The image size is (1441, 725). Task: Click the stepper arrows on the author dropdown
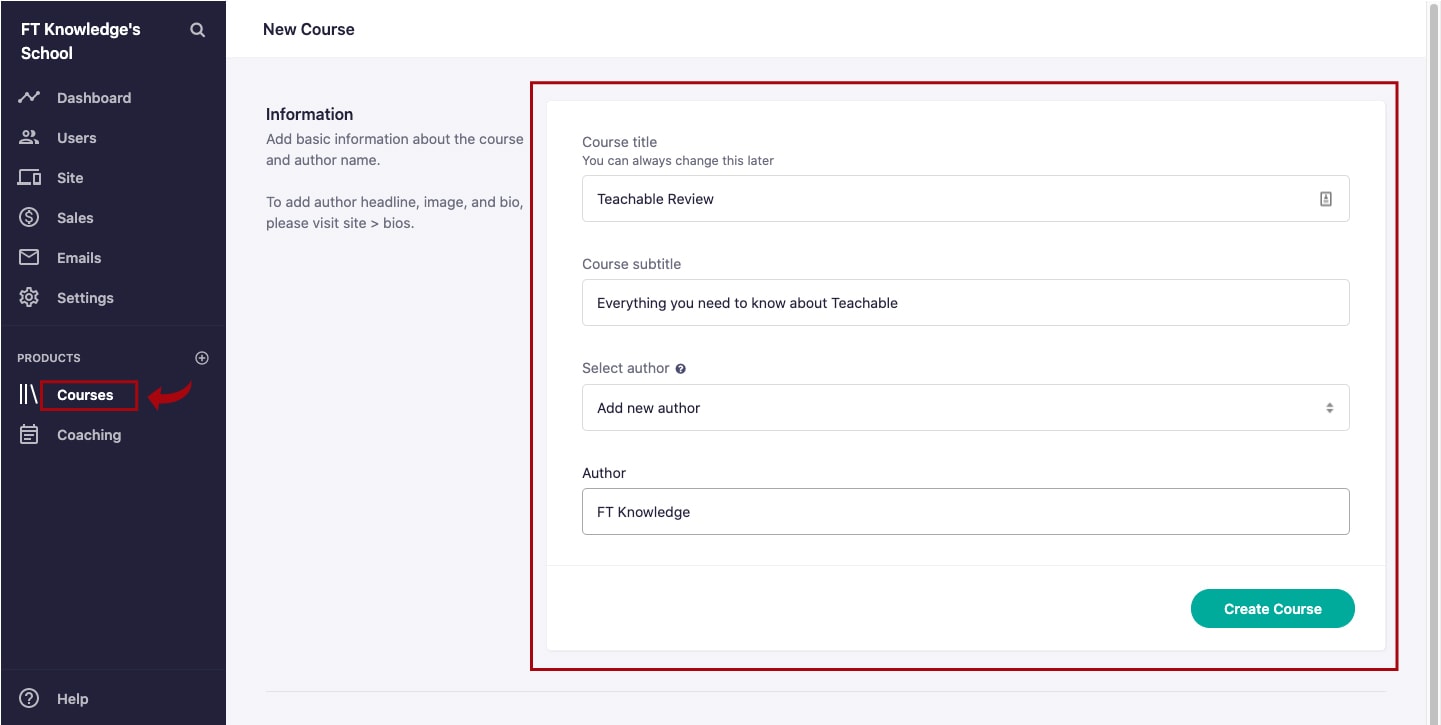[1330, 407]
